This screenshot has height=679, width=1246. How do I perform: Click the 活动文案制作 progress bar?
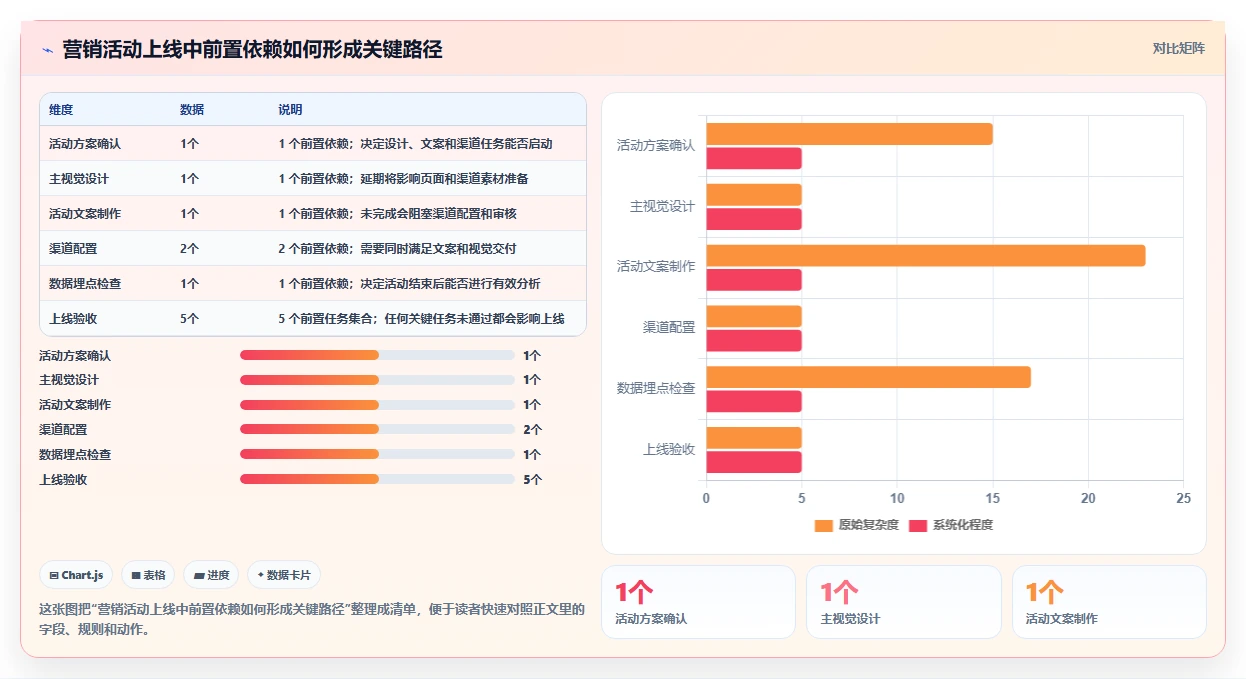point(377,405)
